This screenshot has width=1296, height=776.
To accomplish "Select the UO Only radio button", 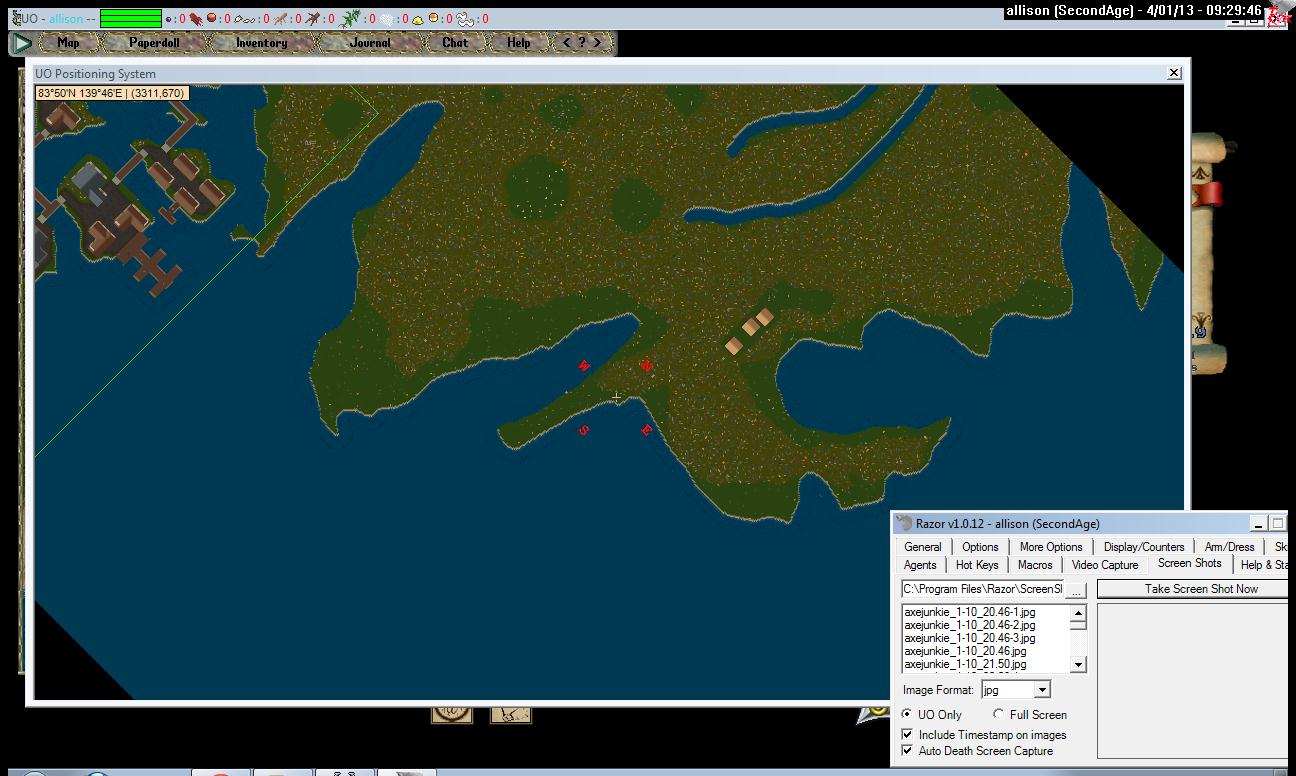I will click(907, 715).
